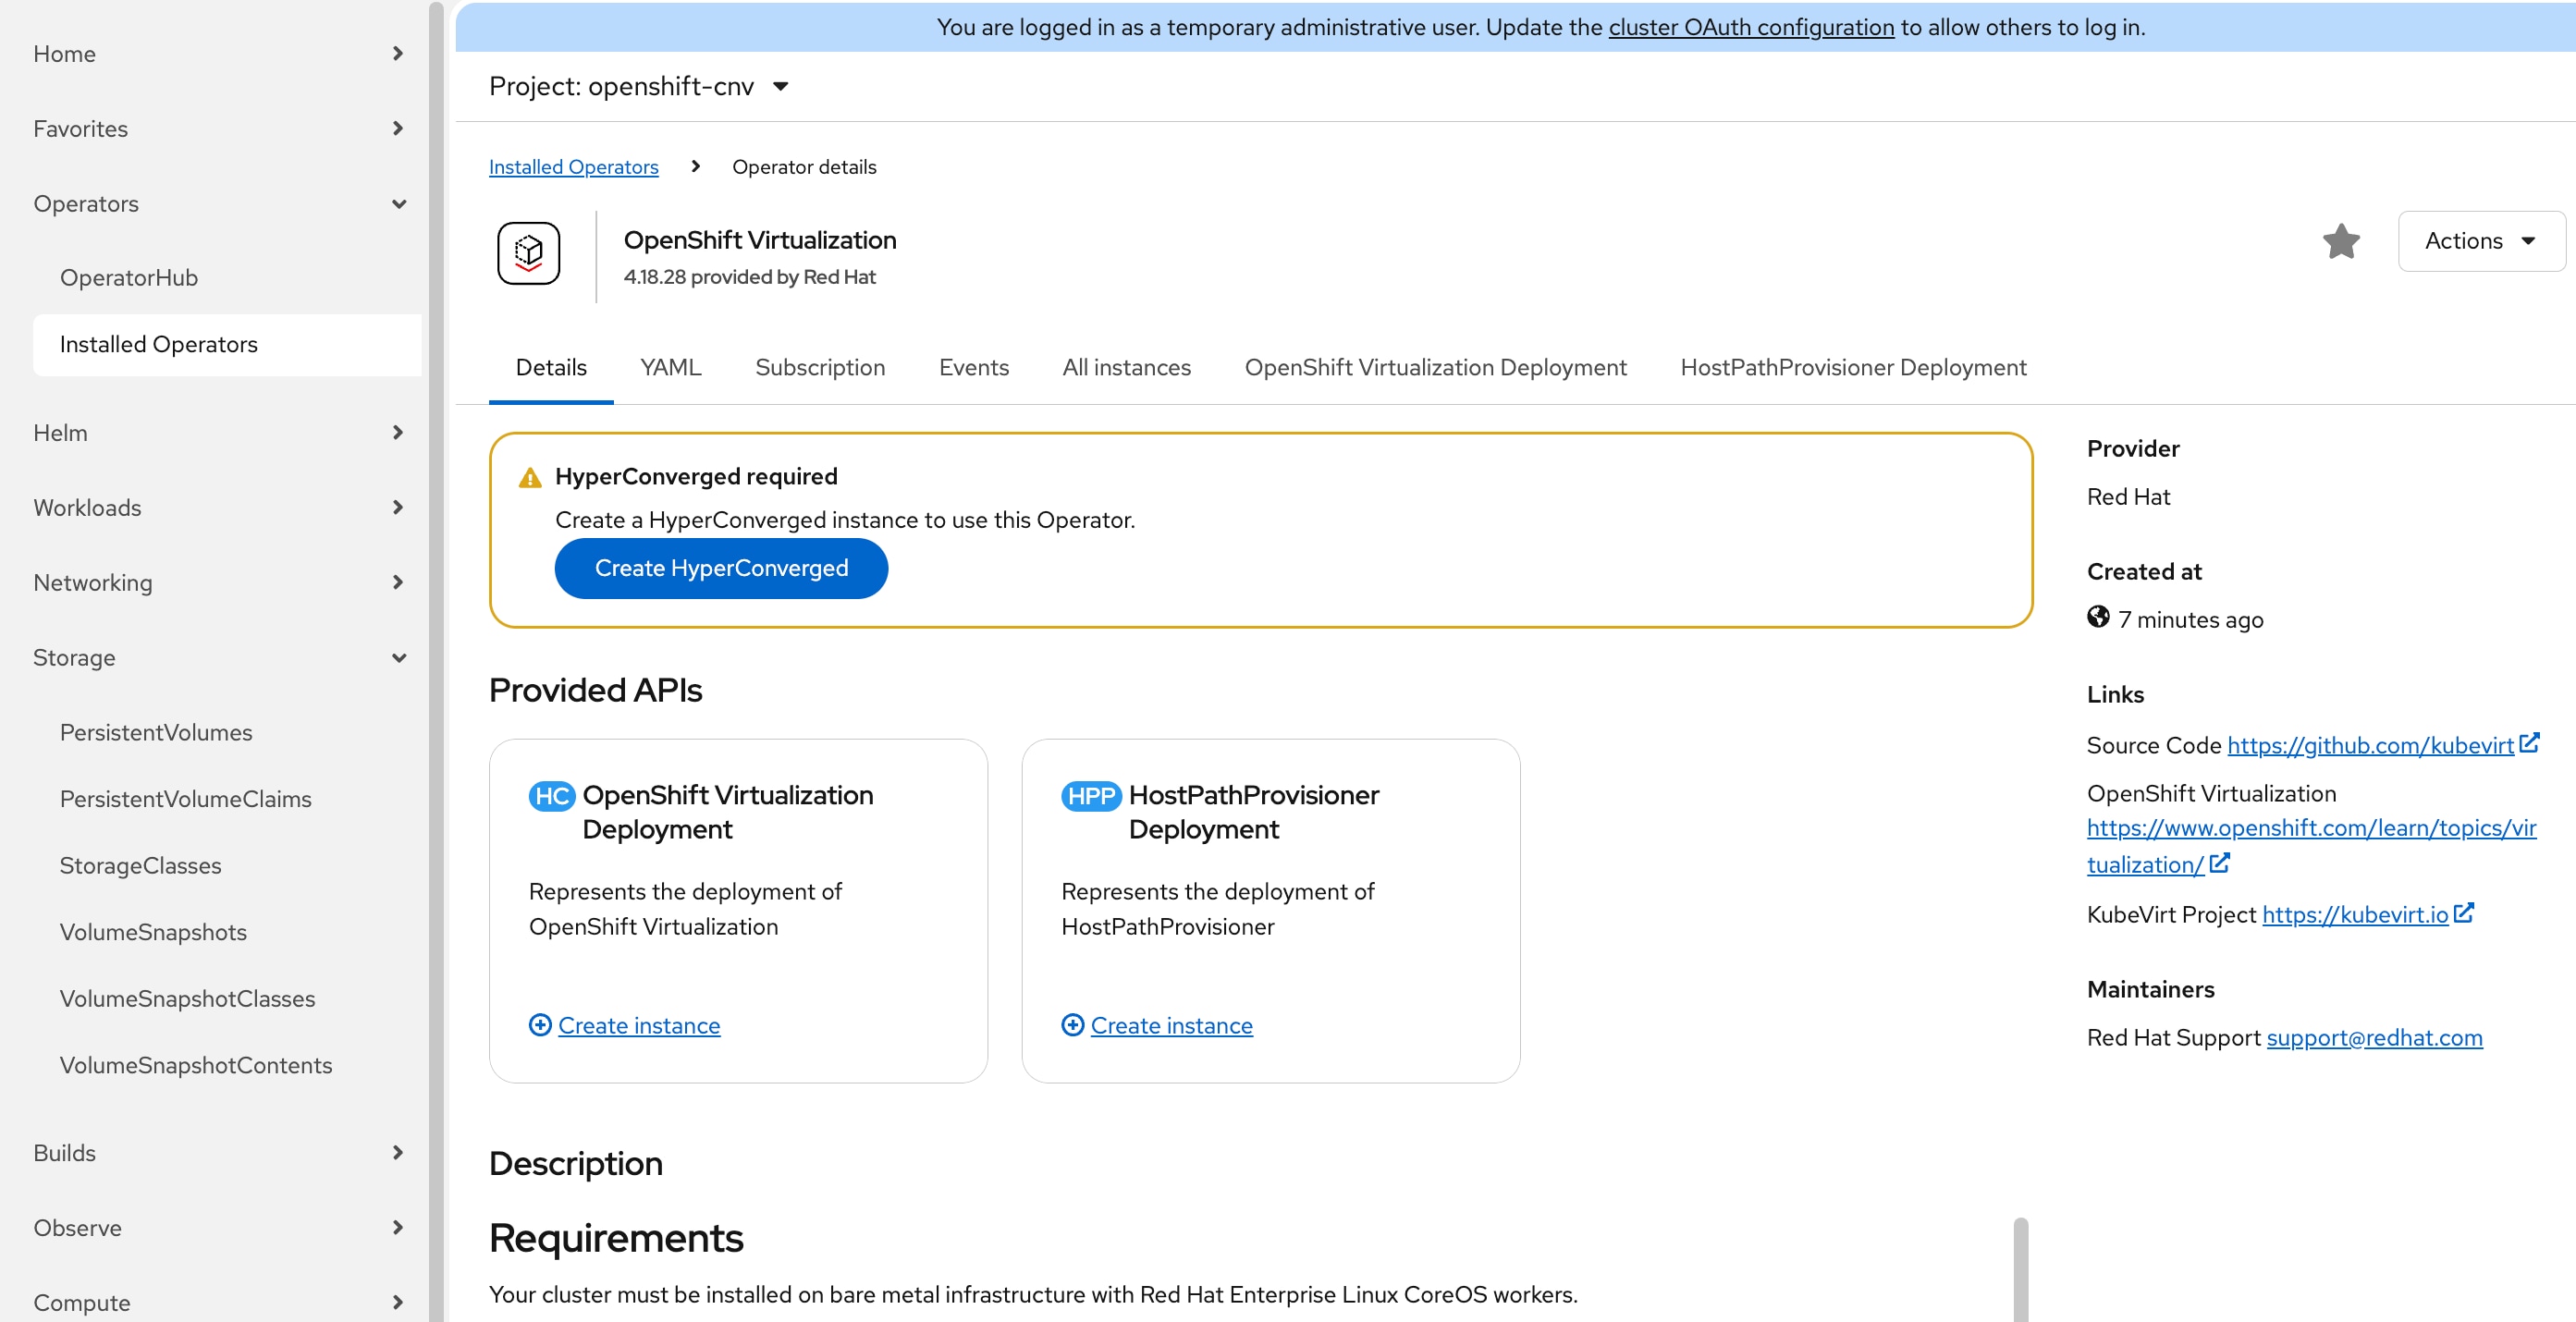The image size is (2576, 1322).
Task: Select Installed Operators in sidebar
Action: click(x=227, y=345)
